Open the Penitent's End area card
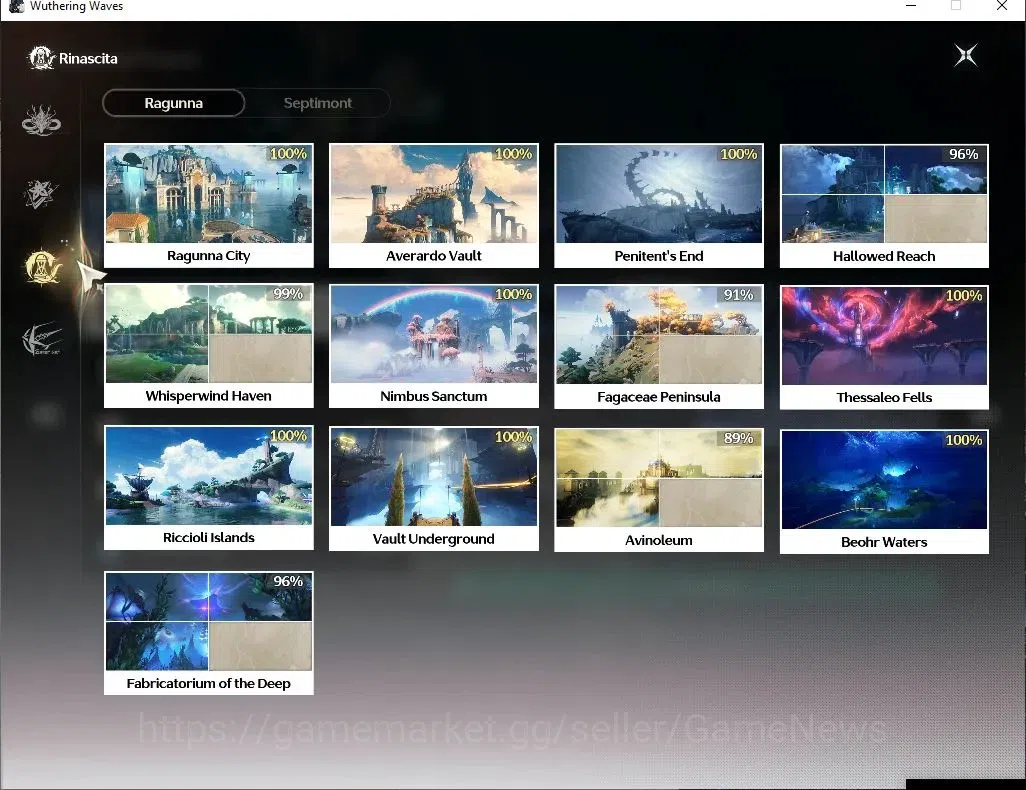 coord(659,206)
